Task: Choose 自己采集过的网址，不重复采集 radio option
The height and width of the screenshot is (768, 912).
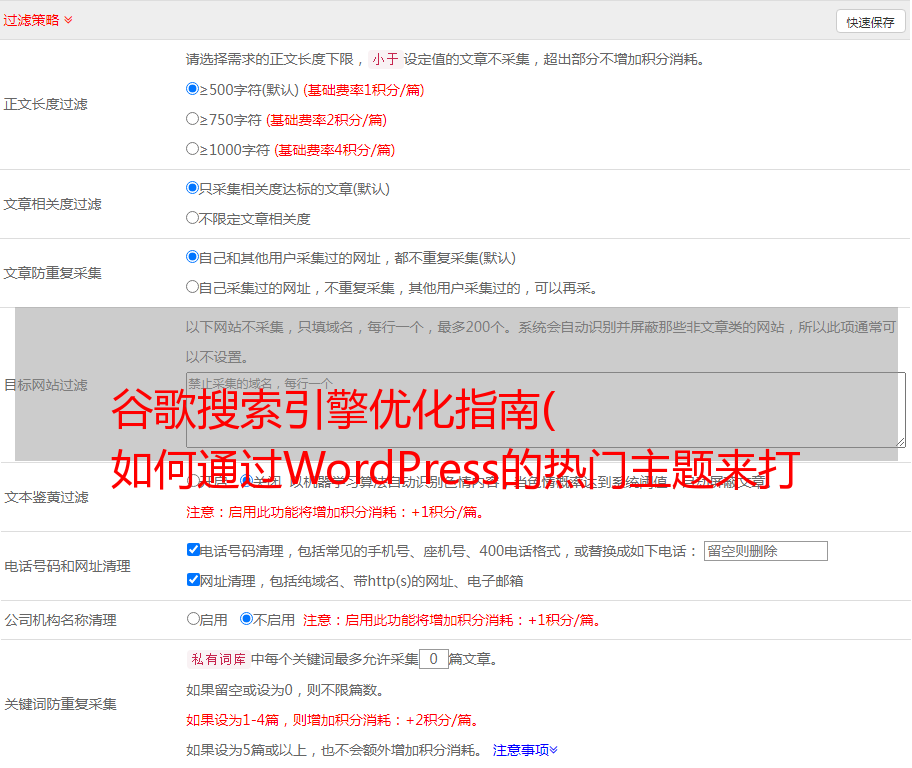Action: pyautogui.click(x=192, y=287)
